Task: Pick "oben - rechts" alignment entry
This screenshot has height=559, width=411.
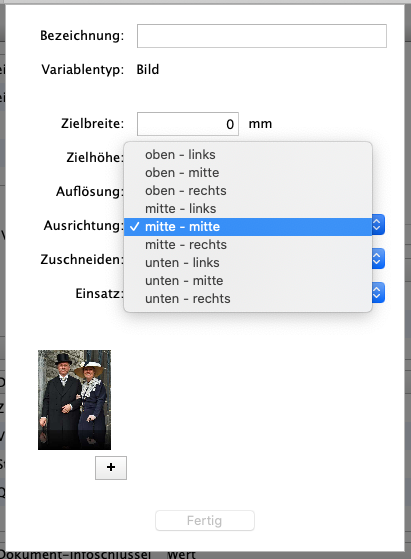Action: [248, 191]
